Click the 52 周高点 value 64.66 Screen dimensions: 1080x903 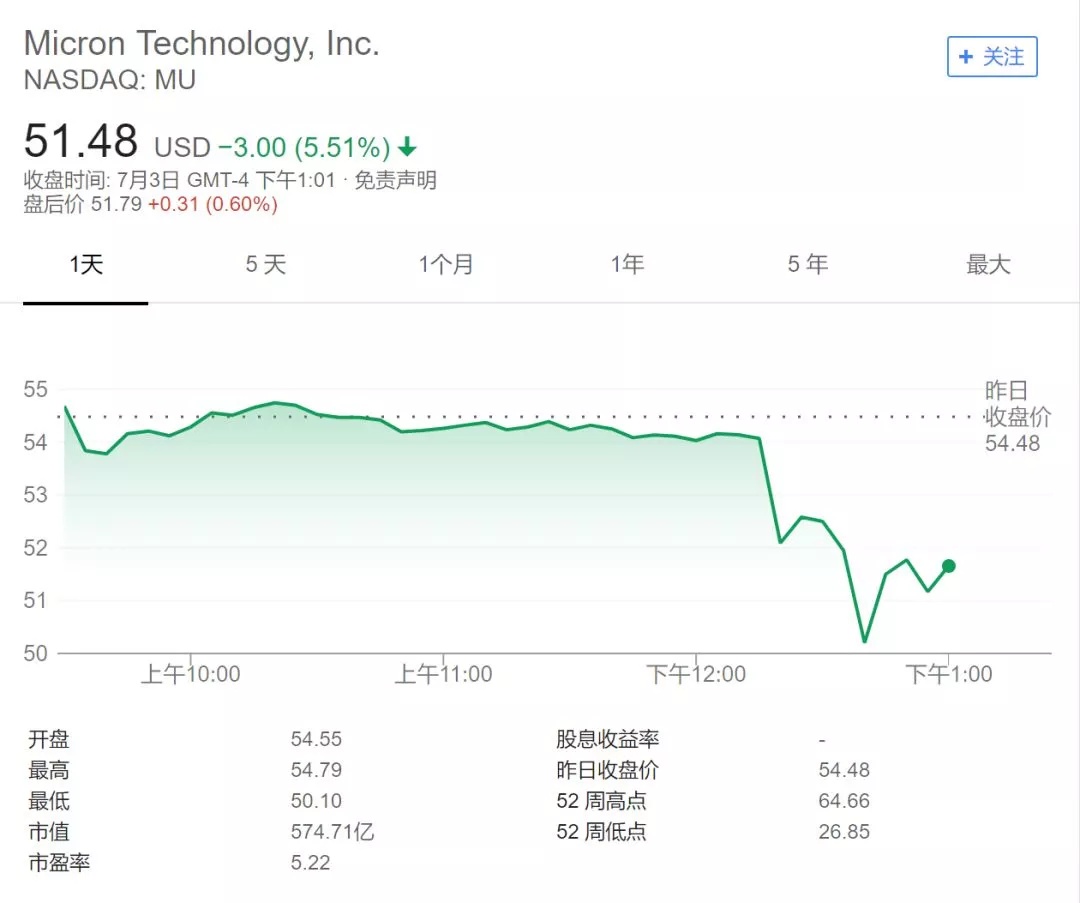pyautogui.click(x=844, y=800)
